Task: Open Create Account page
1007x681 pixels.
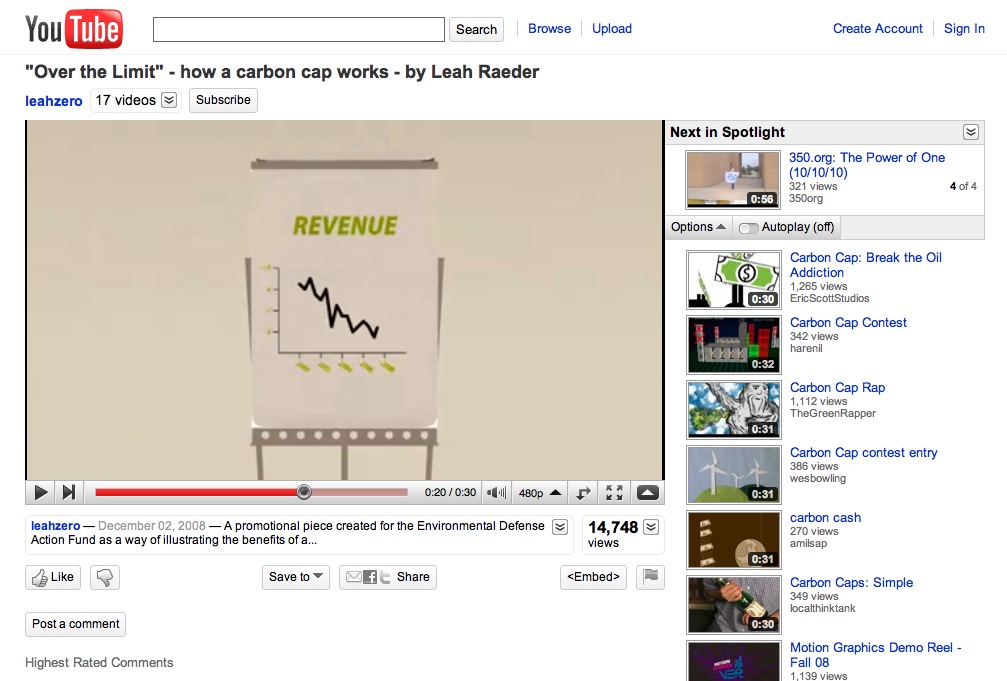Action: pos(877,28)
